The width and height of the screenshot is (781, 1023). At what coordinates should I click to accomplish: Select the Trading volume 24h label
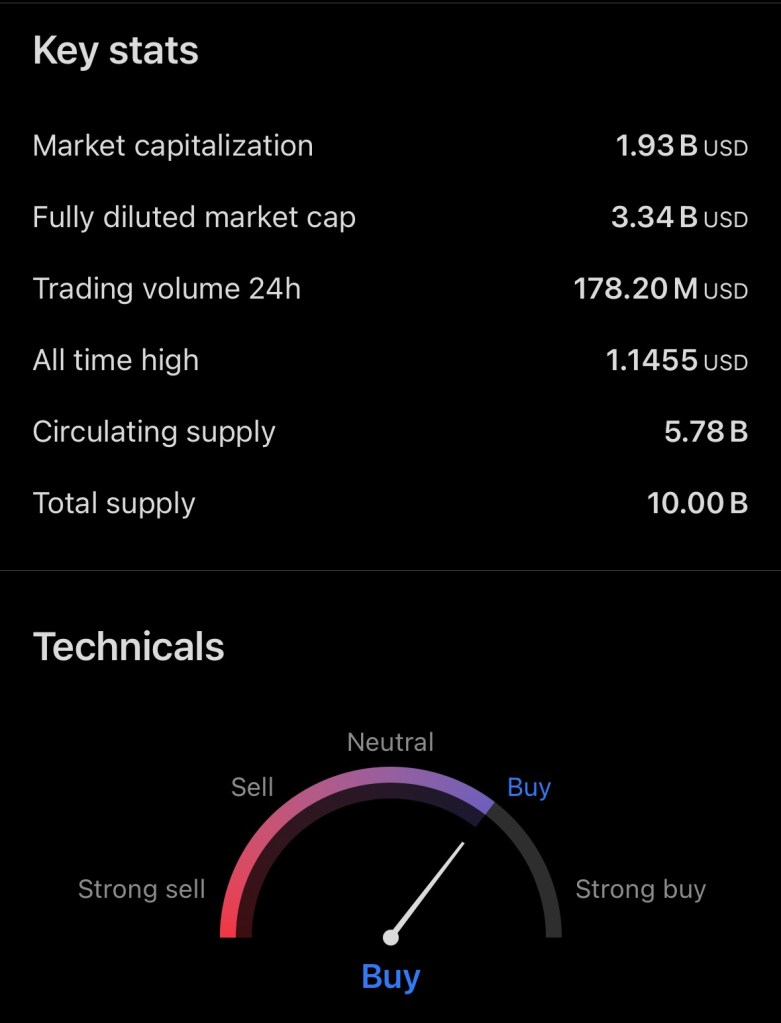point(167,289)
